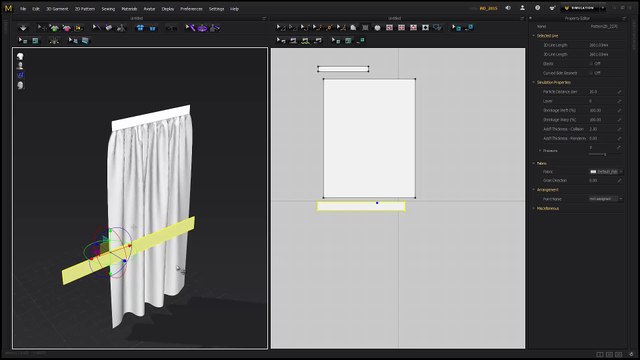Select the large curtain pattern in 2D window
This screenshot has width=640, height=360.
pyautogui.click(x=369, y=138)
